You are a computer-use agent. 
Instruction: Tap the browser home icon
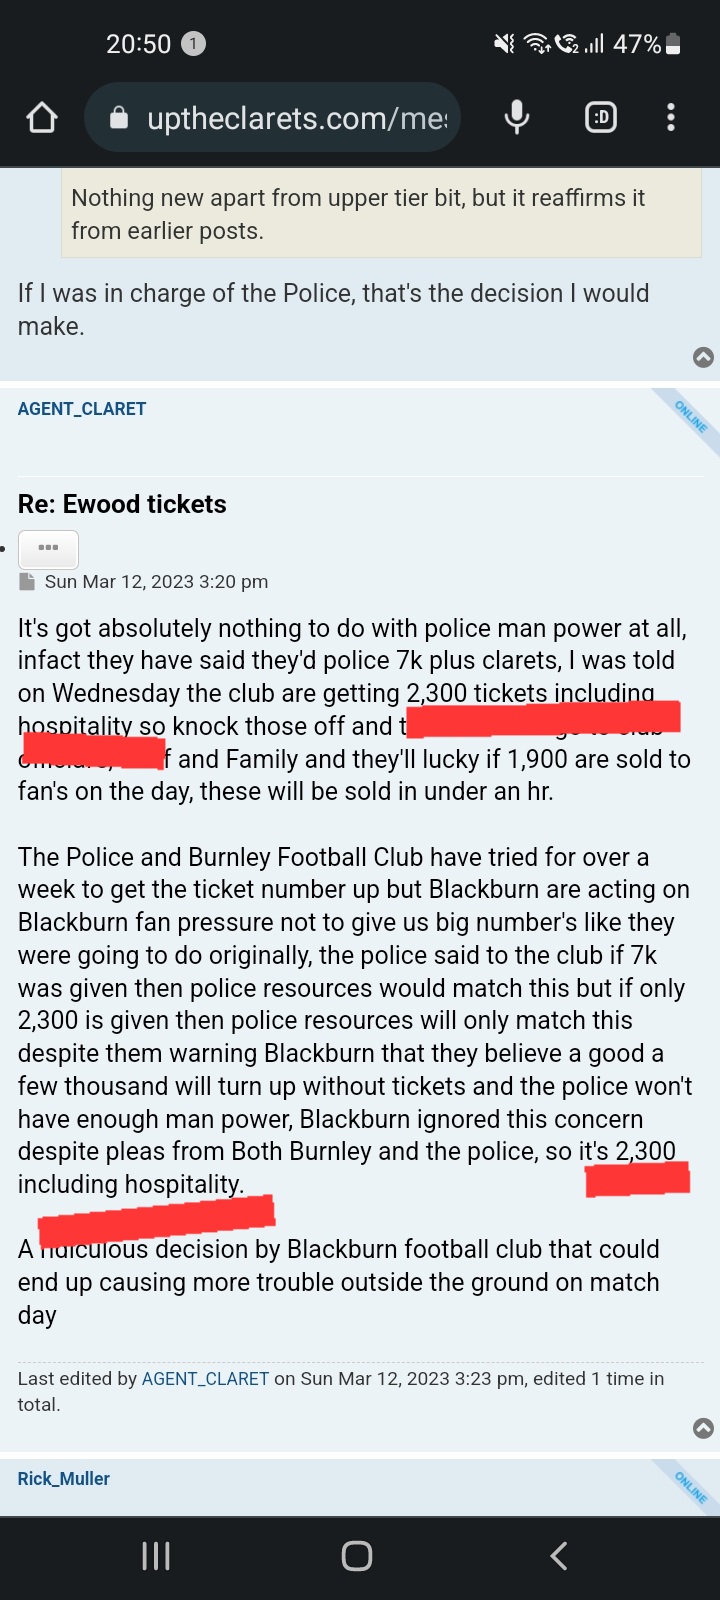(42, 118)
